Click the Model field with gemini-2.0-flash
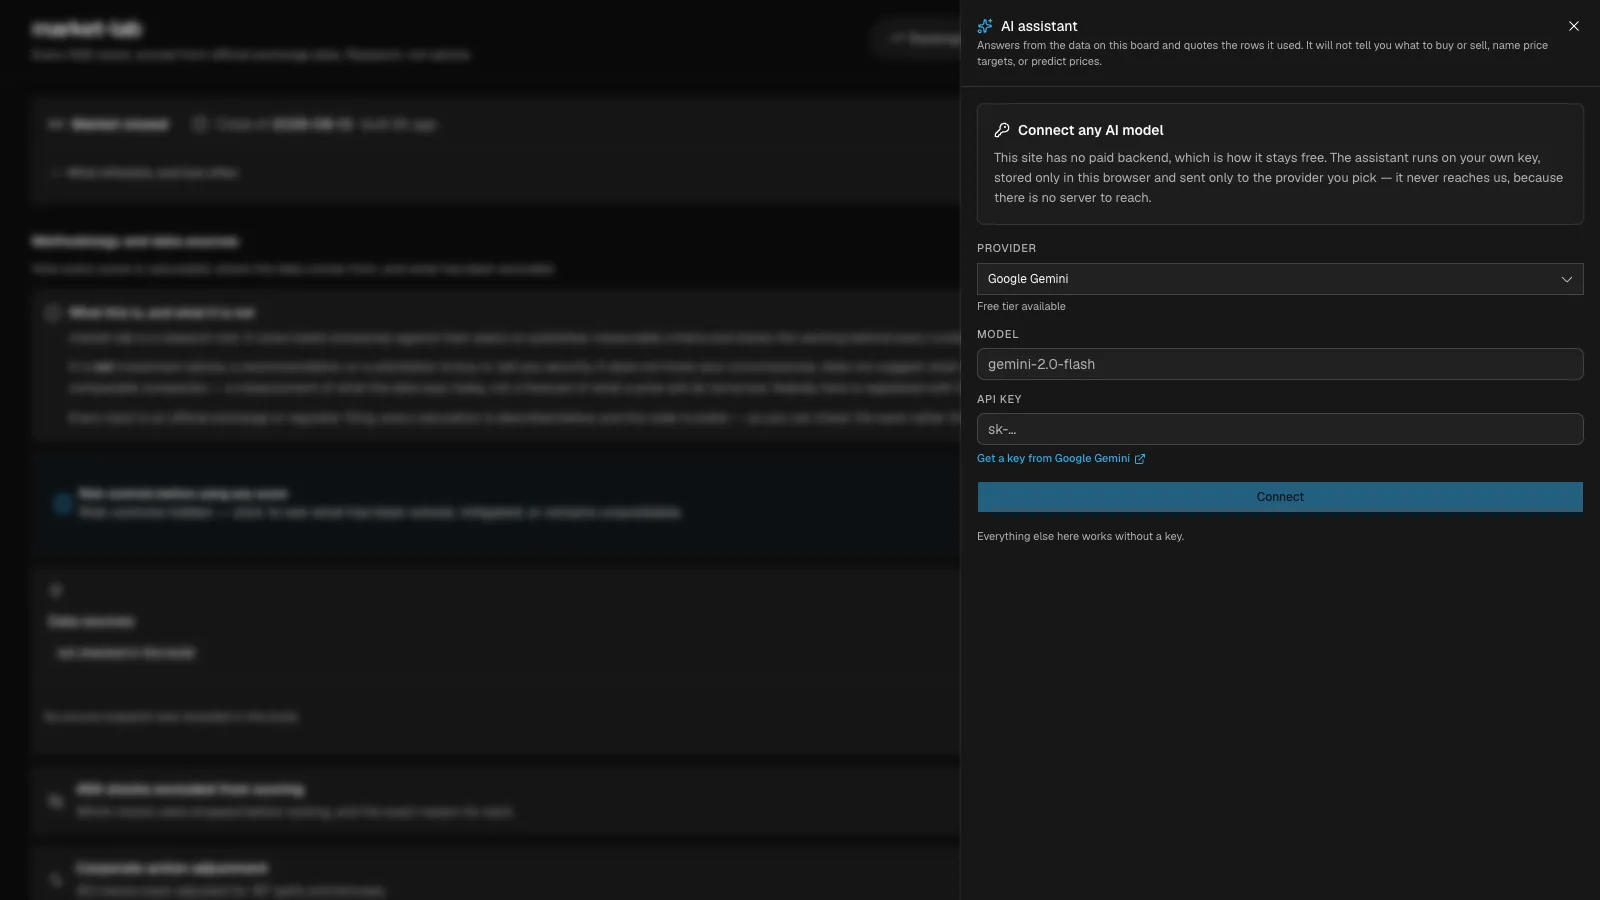Image resolution: width=1600 pixels, height=900 pixels. 1280,364
